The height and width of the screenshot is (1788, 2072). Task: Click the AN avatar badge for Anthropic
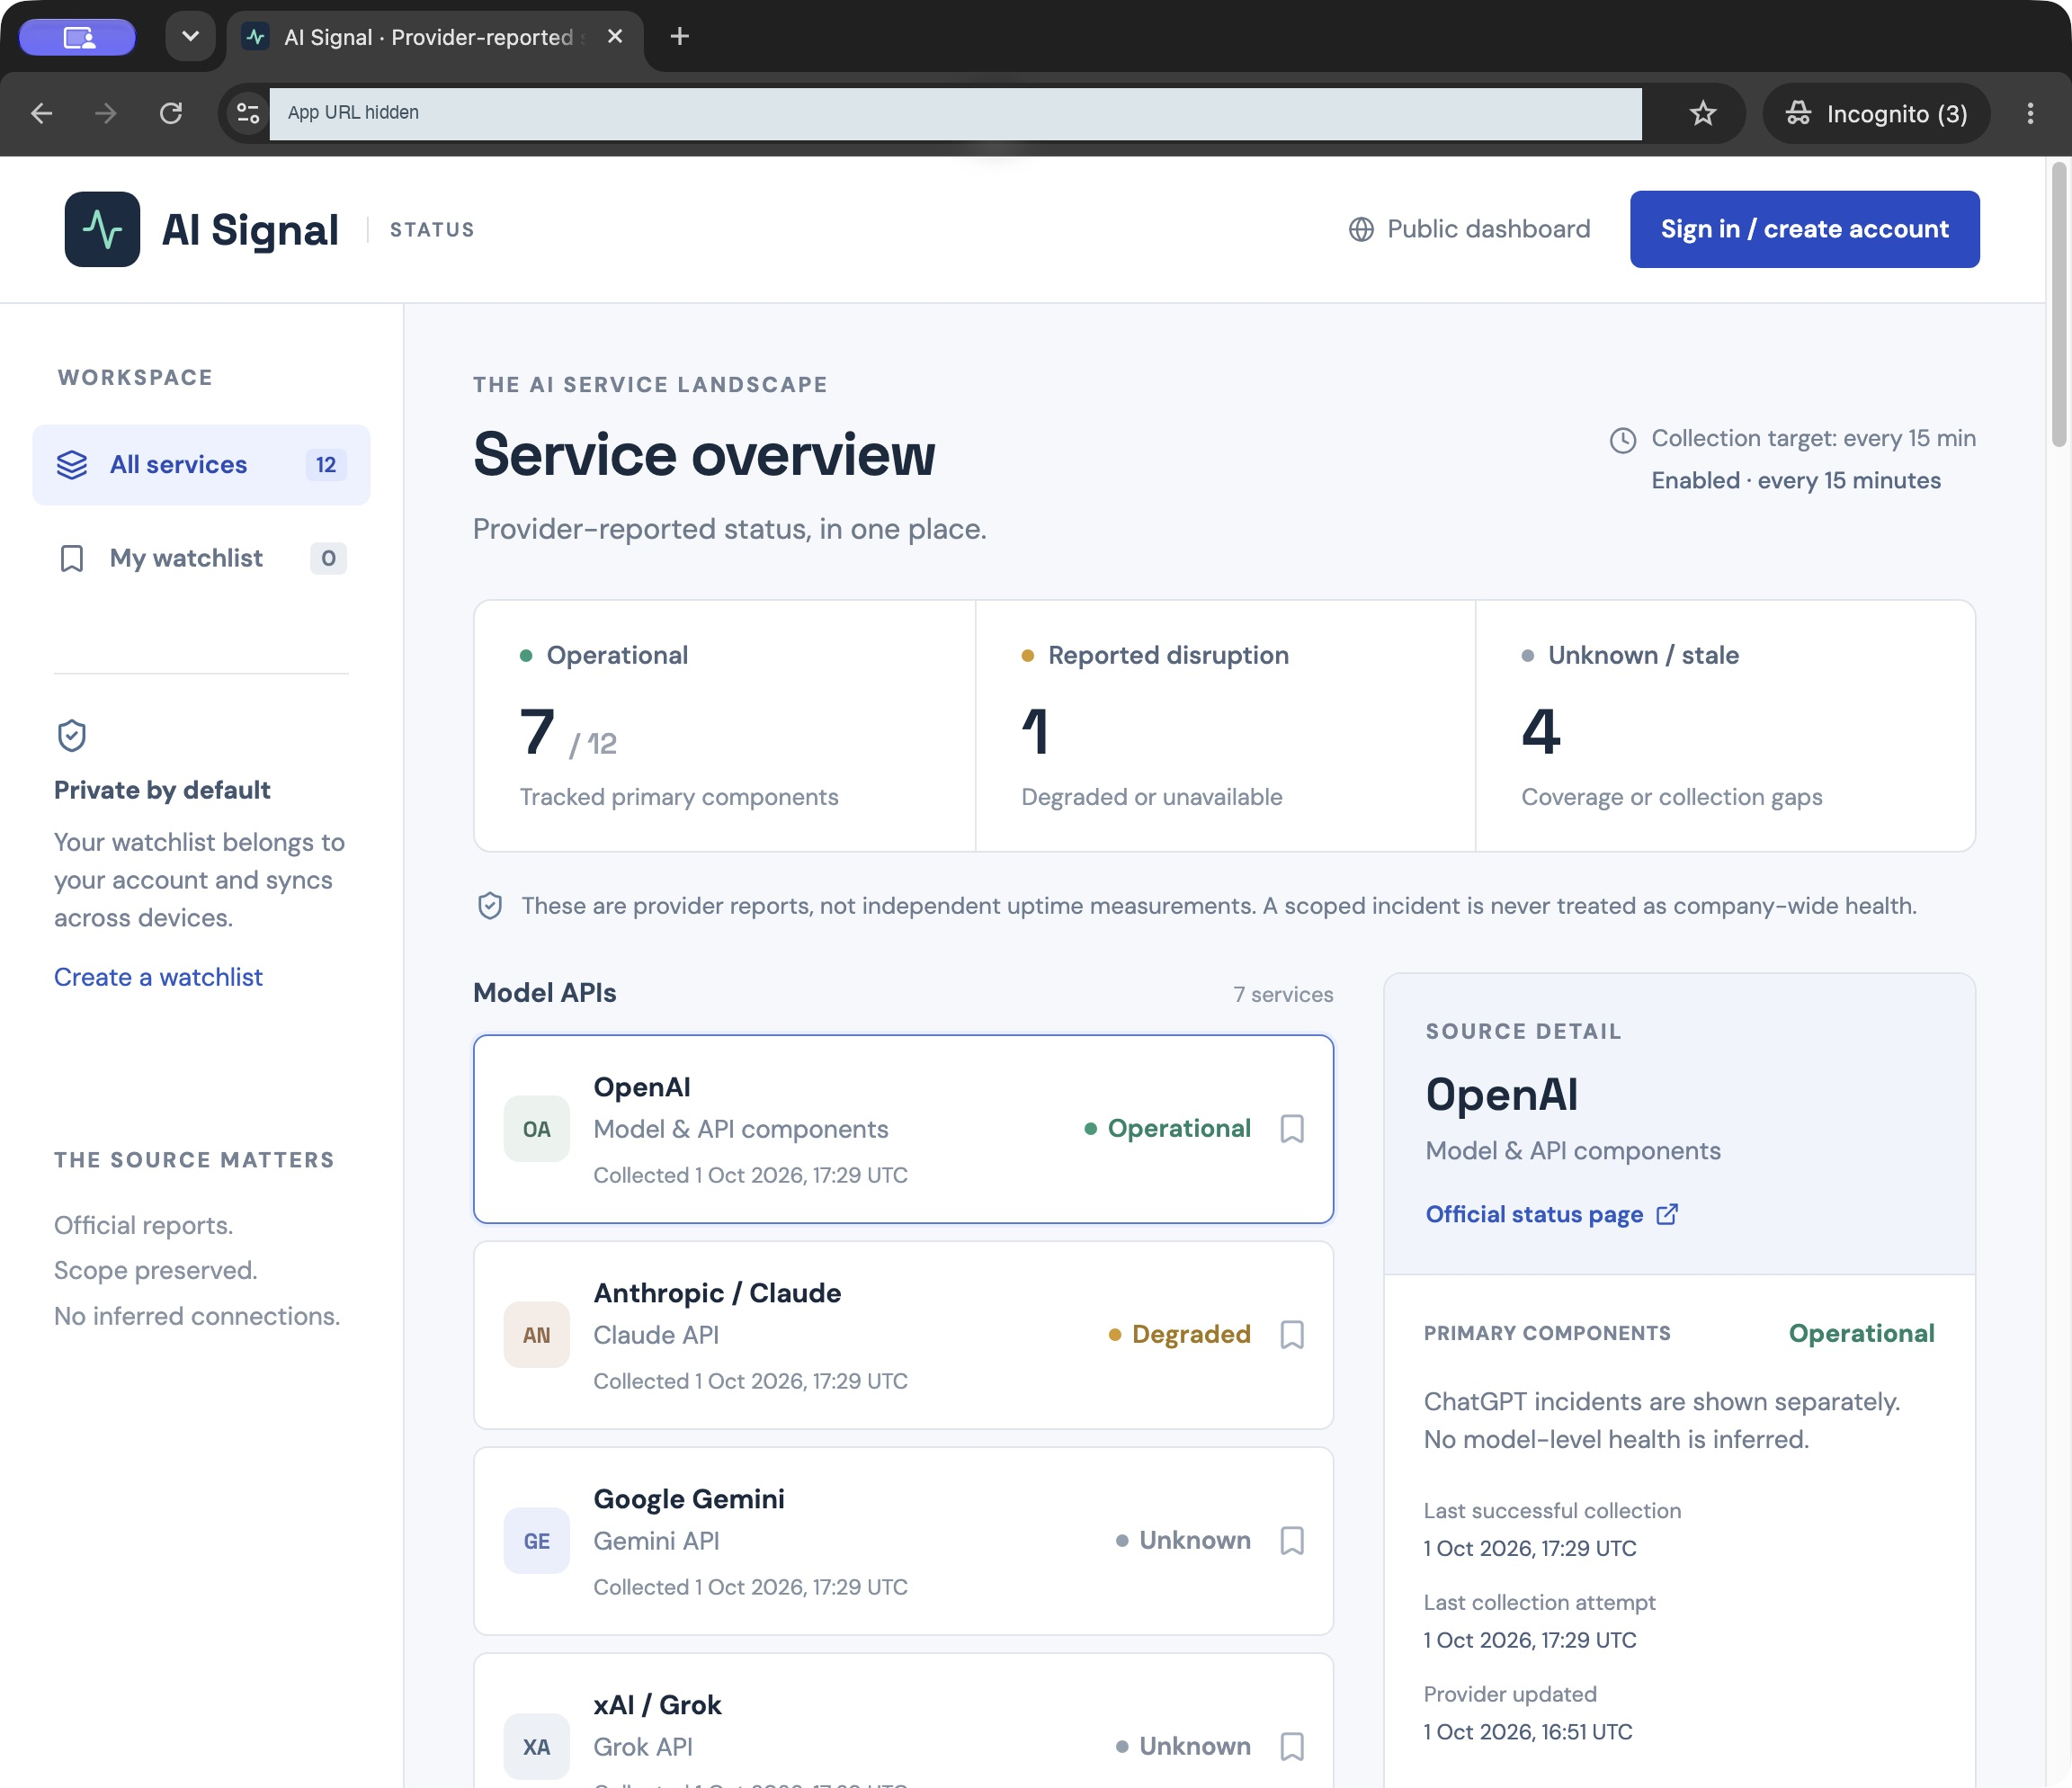pyautogui.click(x=537, y=1335)
